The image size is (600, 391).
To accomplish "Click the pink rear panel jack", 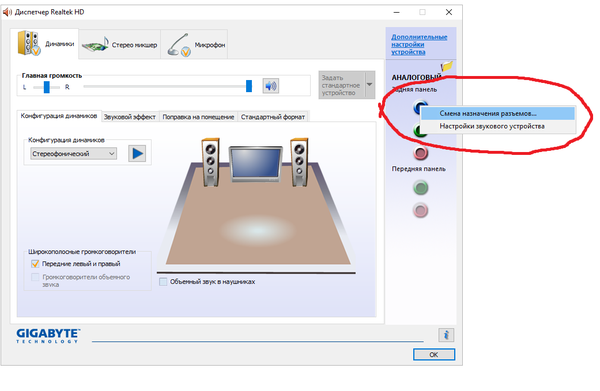I will click(421, 153).
